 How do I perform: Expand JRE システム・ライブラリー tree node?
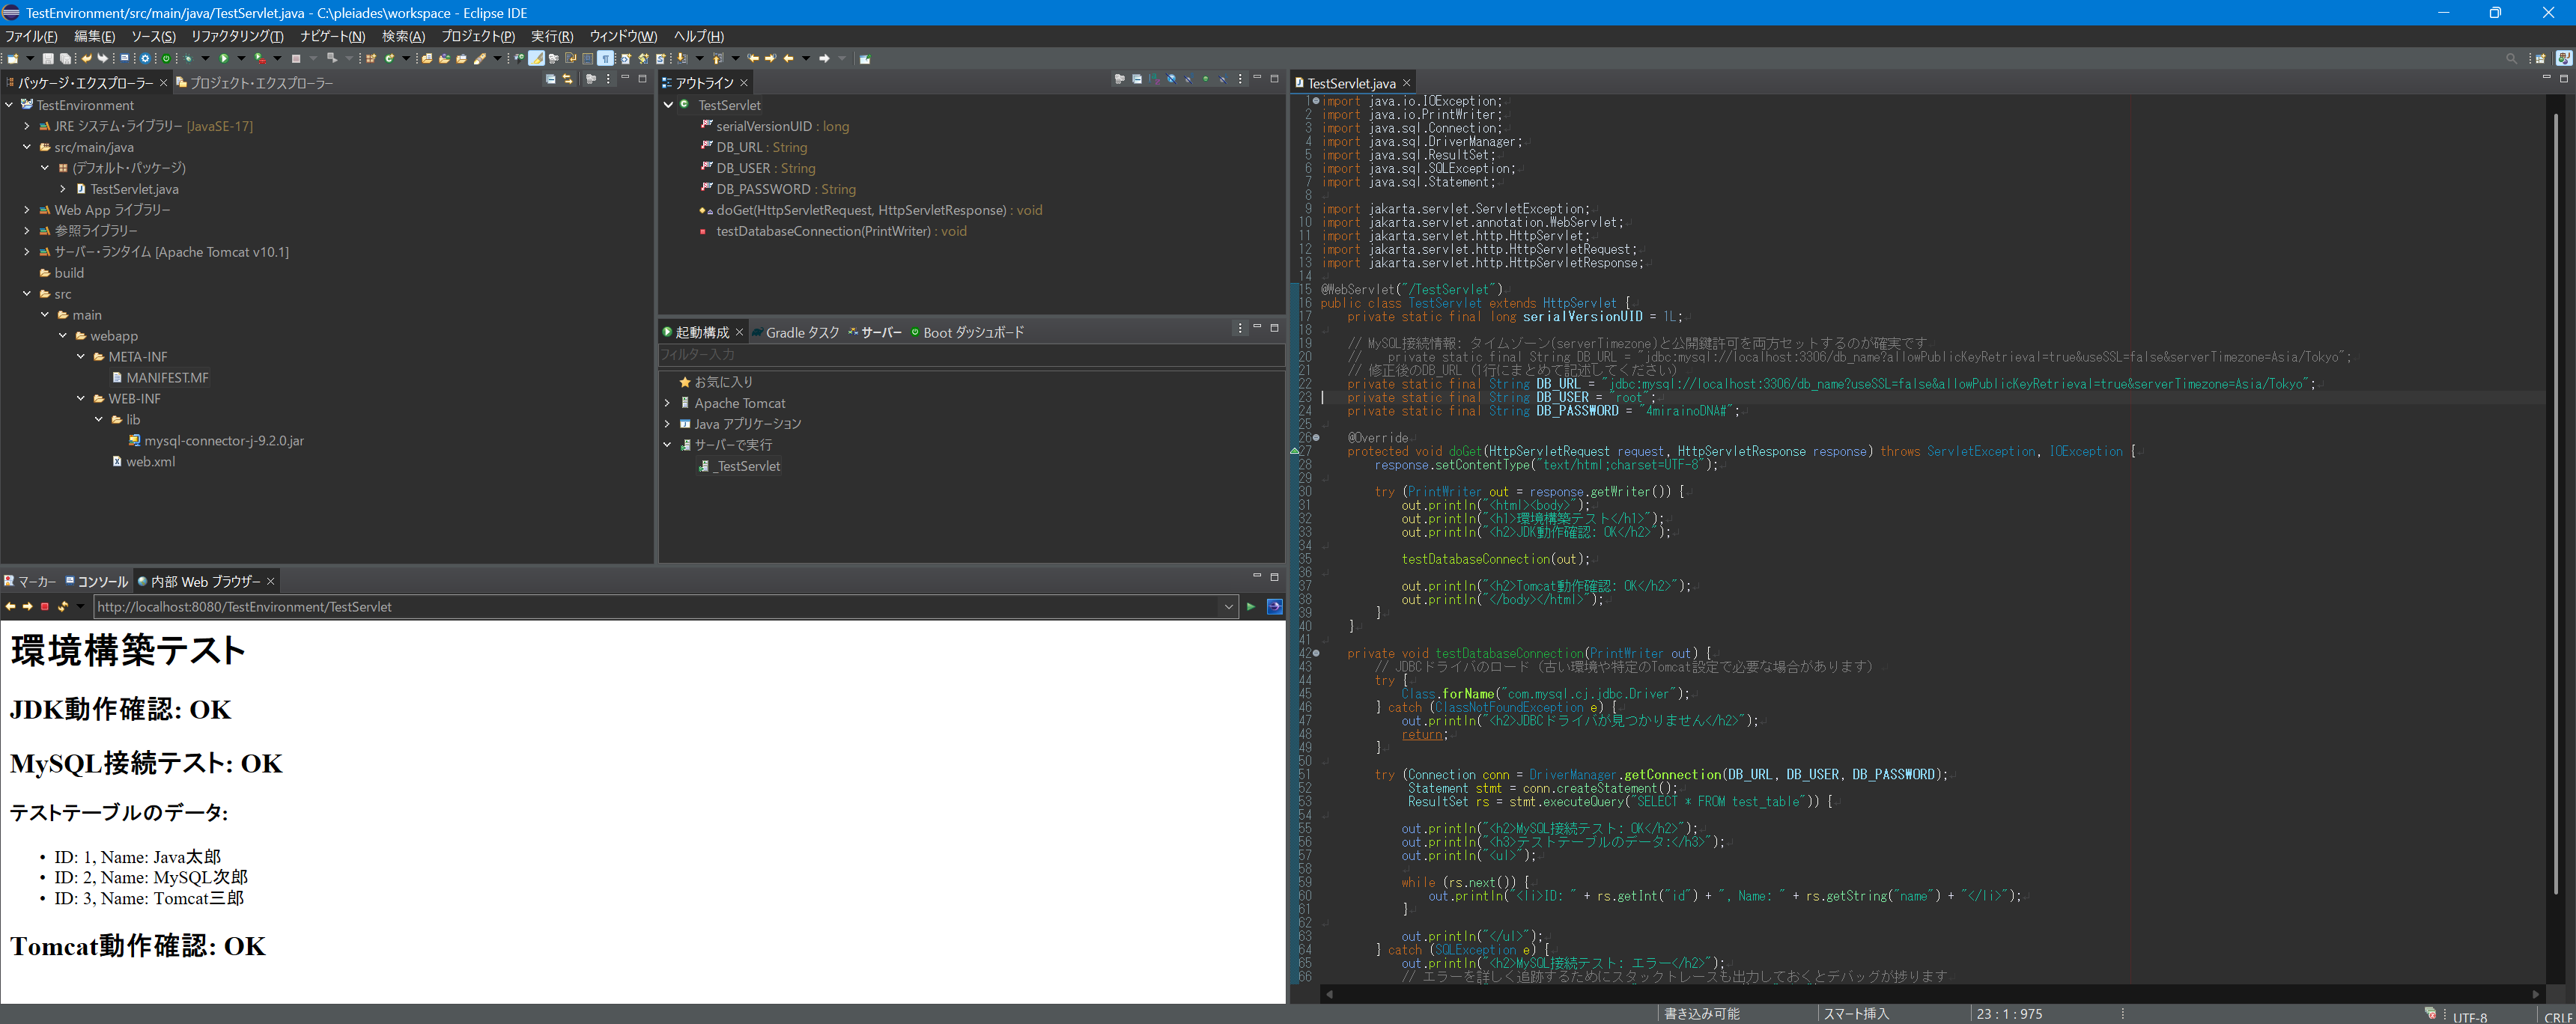pyautogui.click(x=27, y=126)
